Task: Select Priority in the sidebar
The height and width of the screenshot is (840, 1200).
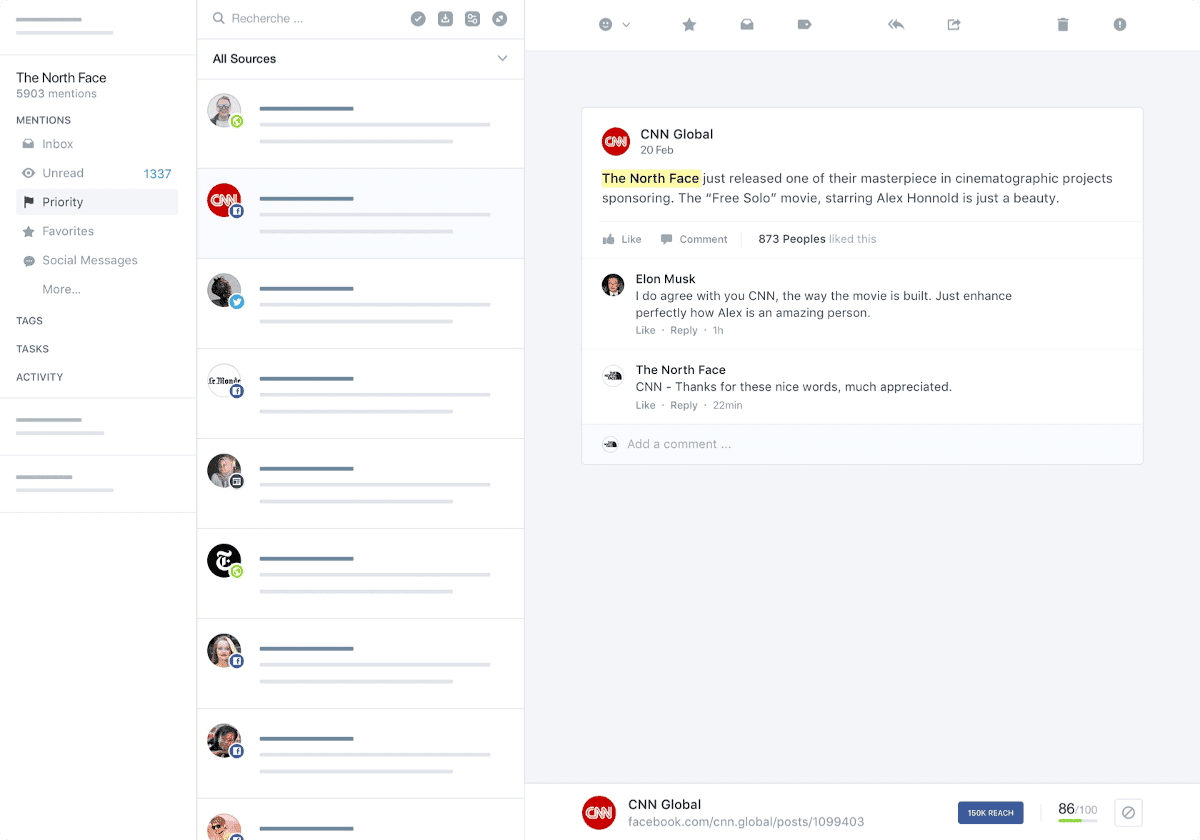Action: pyautogui.click(x=97, y=202)
